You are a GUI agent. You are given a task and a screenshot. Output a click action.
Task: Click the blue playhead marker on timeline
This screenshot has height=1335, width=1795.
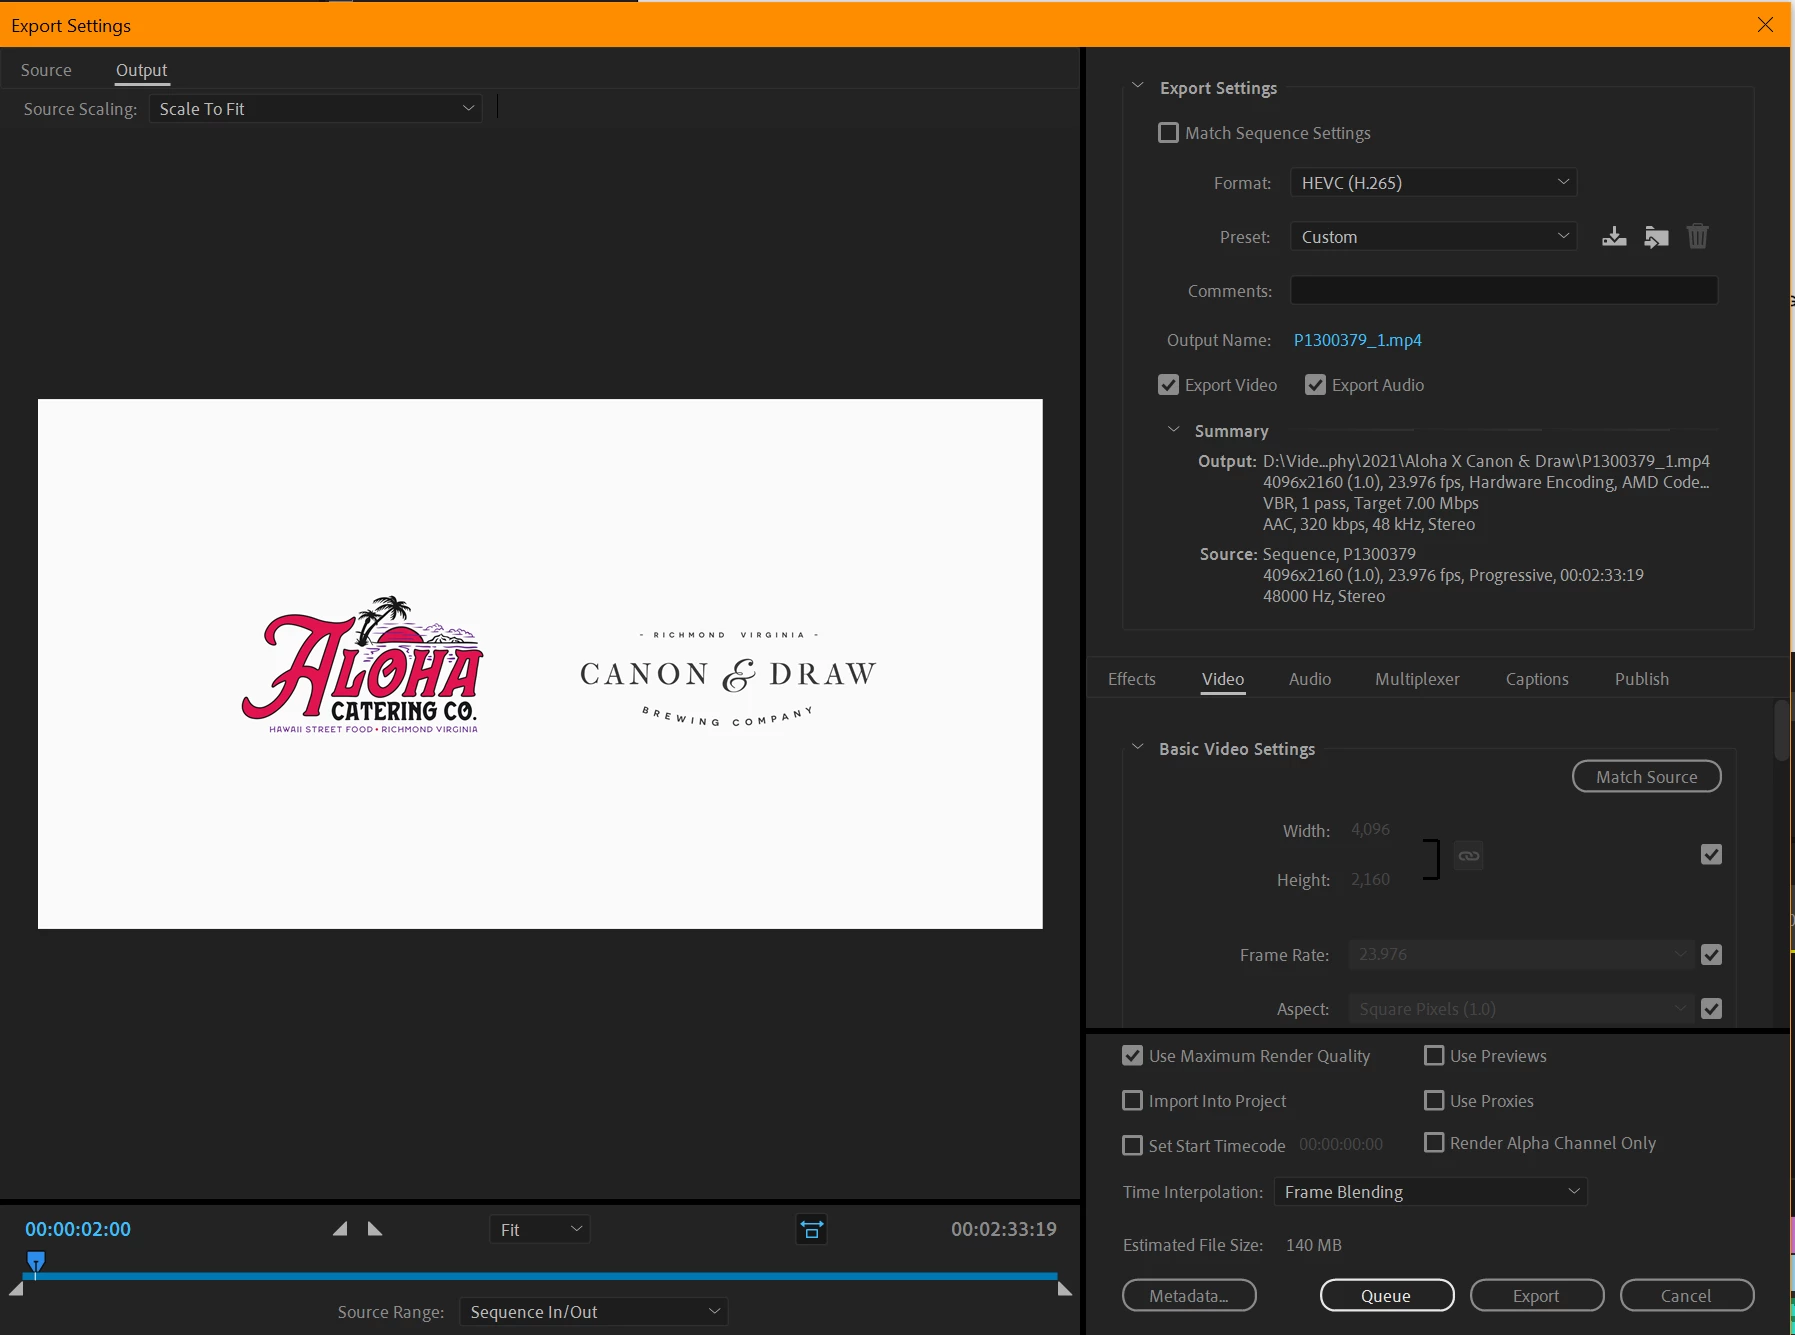pyautogui.click(x=36, y=1262)
